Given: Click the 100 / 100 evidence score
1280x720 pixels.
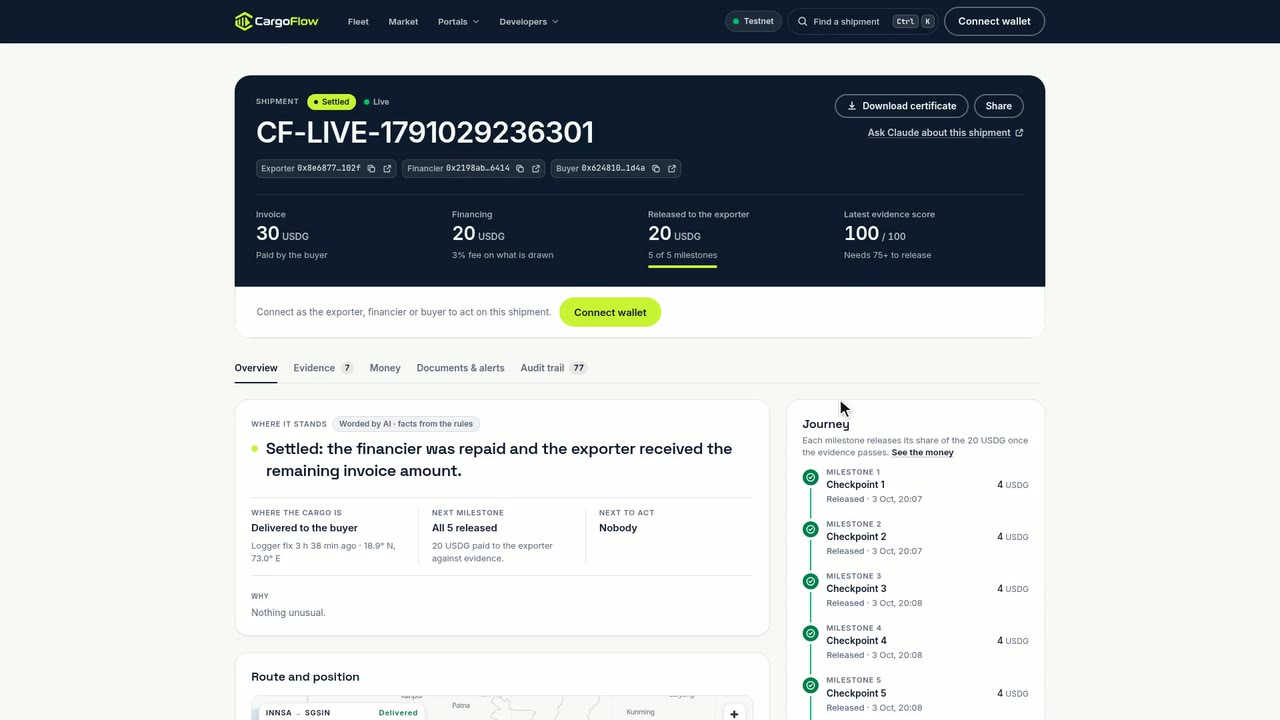Looking at the screenshot, I should tap(875, 234).
